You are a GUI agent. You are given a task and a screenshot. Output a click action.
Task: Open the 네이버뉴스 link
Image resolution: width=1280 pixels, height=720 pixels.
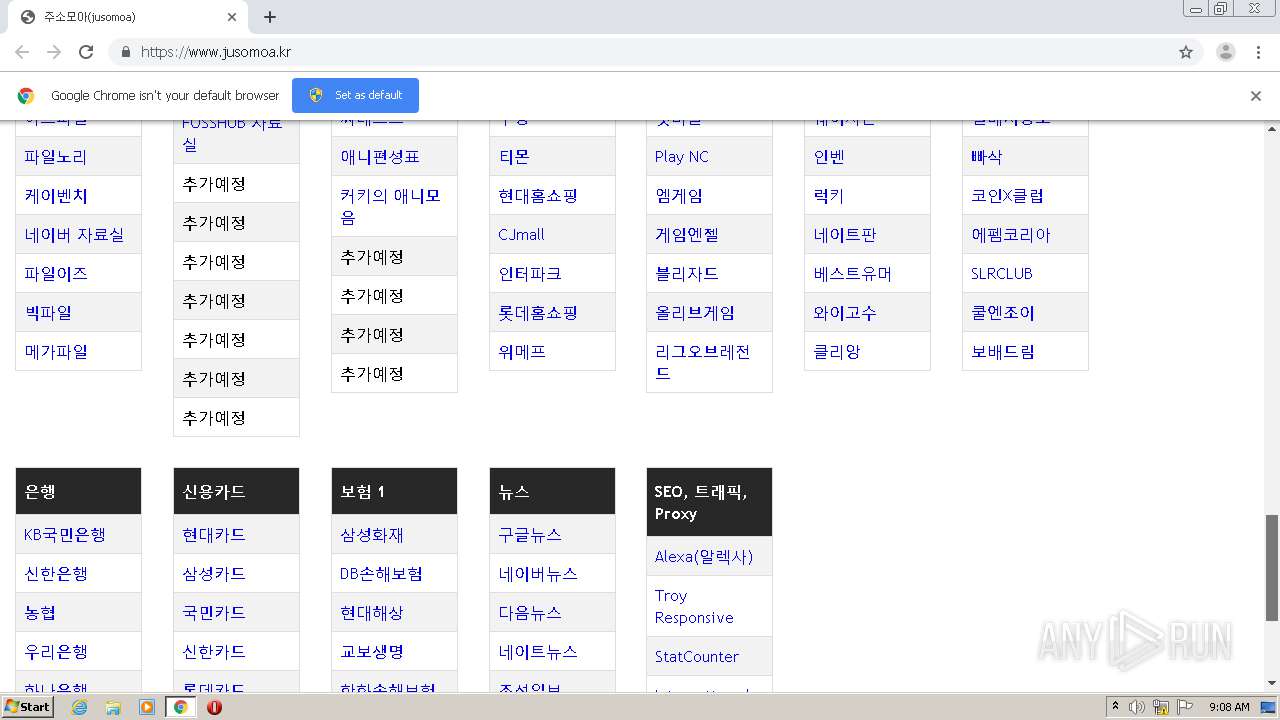(x=538, y=574)
